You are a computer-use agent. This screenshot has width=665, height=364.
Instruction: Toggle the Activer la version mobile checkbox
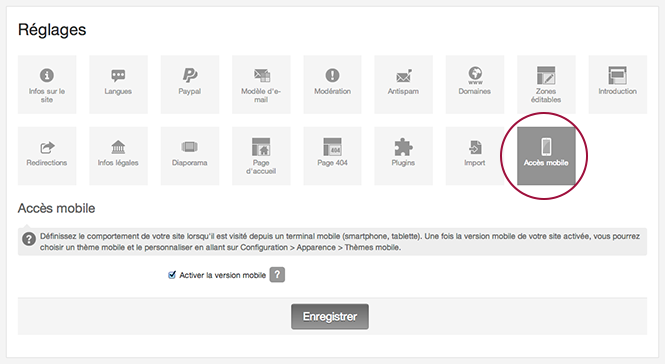coord(172,275)
